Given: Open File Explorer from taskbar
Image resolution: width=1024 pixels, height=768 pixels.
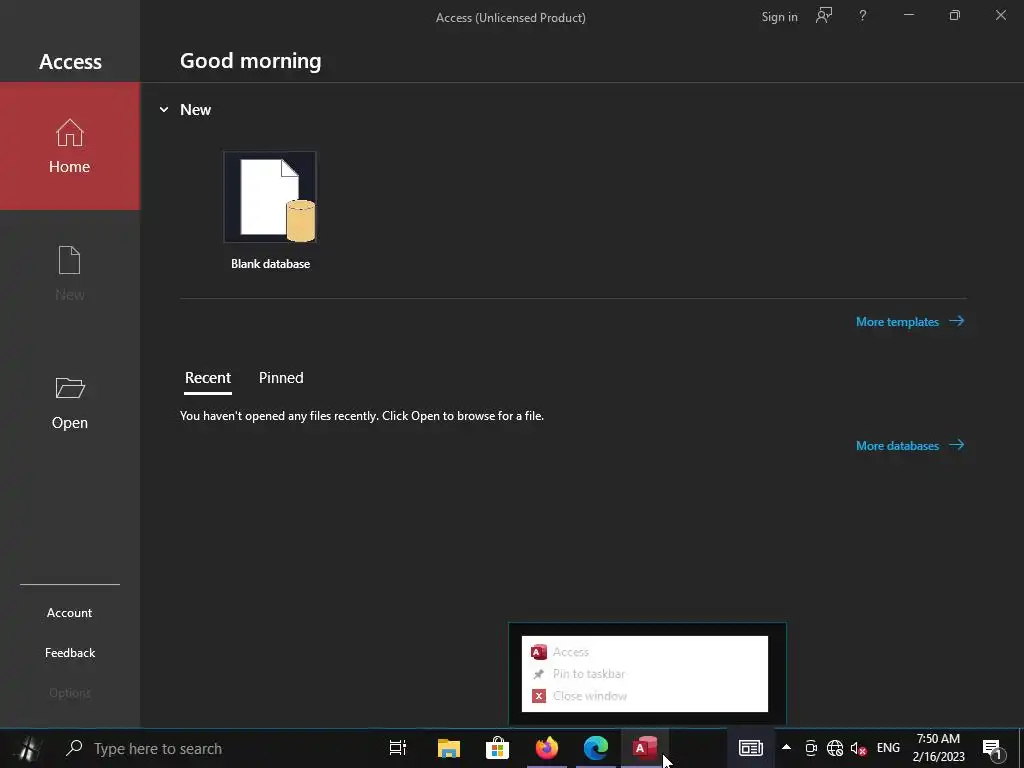Looking at the screenshot, I should coord(449,748).
